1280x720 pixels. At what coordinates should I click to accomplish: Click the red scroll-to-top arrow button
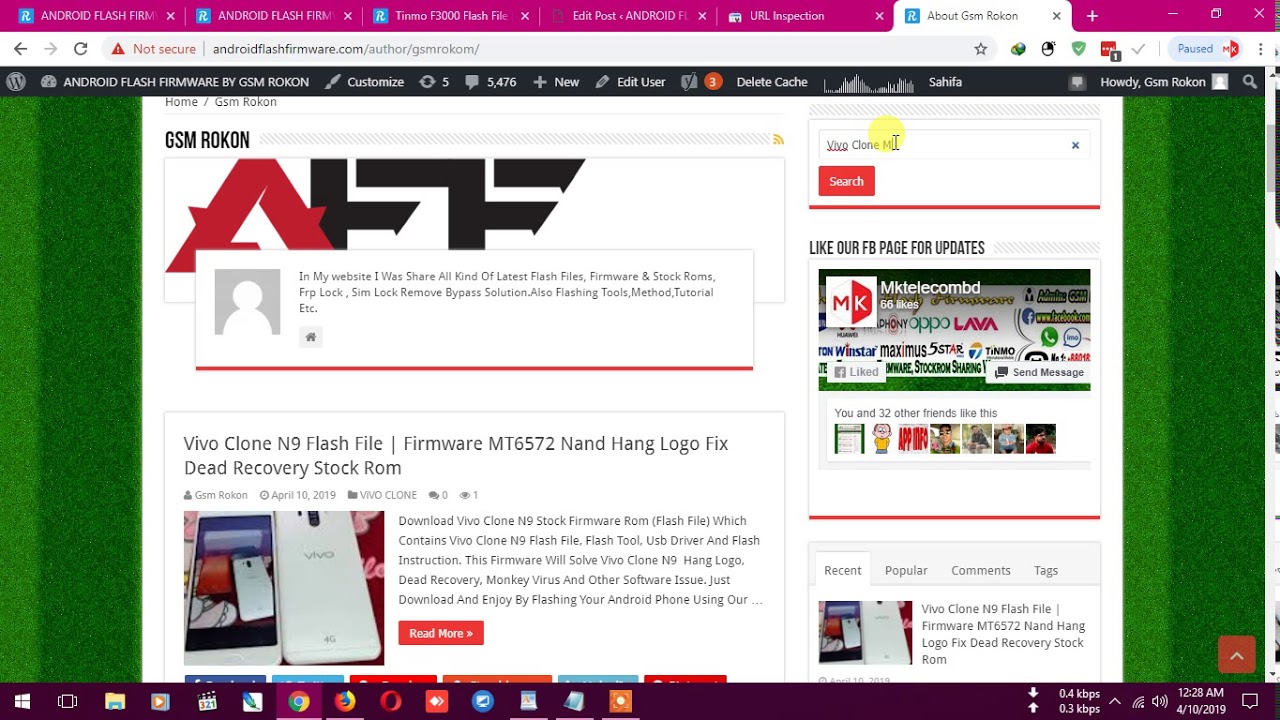coord(1236,655)
